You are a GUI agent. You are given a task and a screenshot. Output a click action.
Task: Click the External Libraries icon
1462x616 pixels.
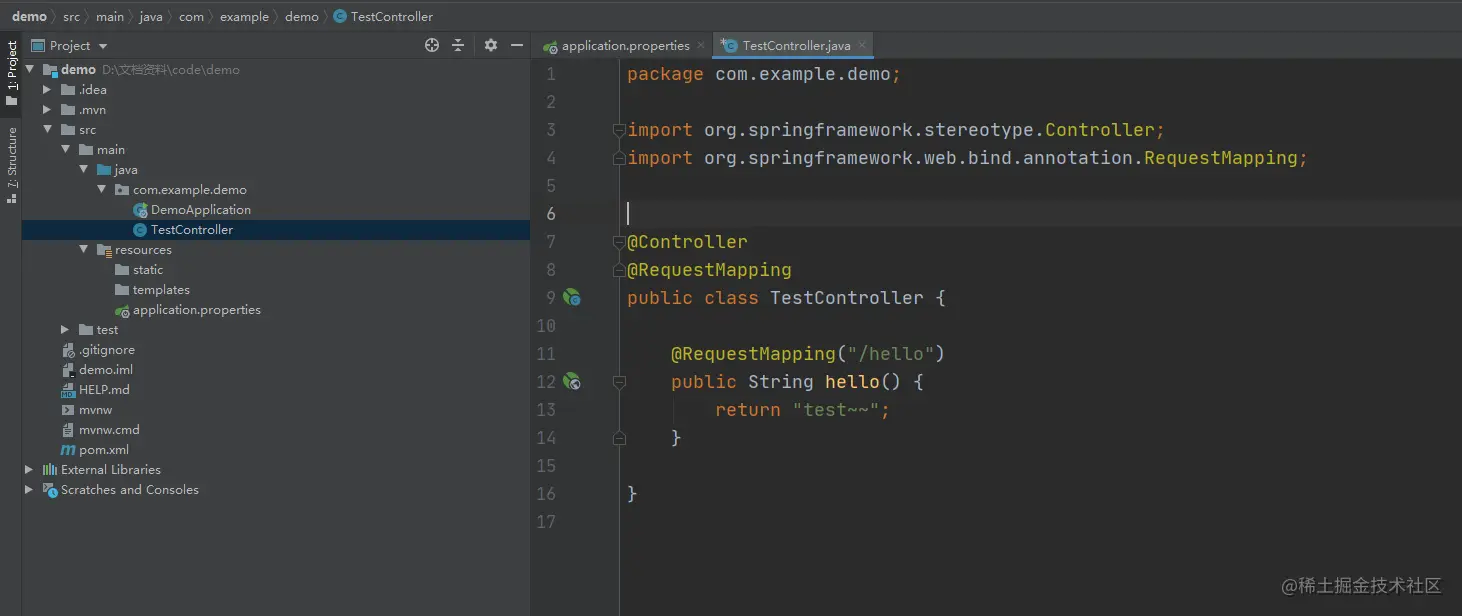pos(50,470)
